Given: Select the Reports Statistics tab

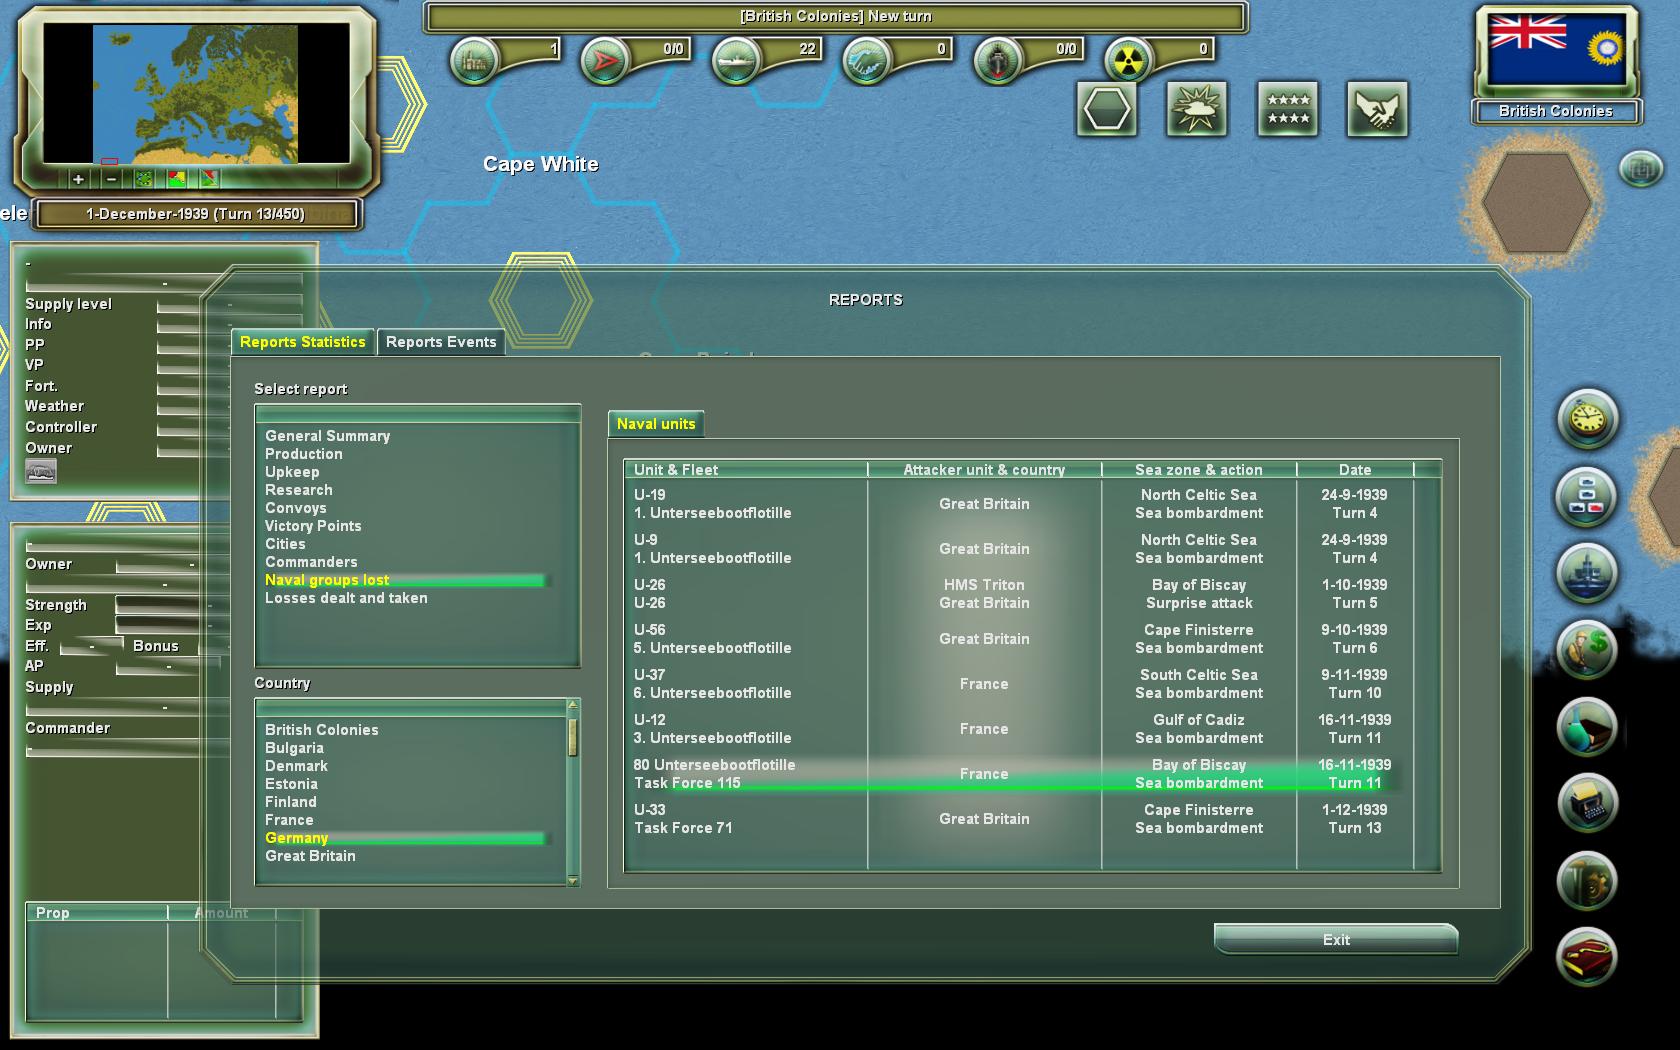Looking at the screenshot, I should pyautogui.click(x=302, y=342).
